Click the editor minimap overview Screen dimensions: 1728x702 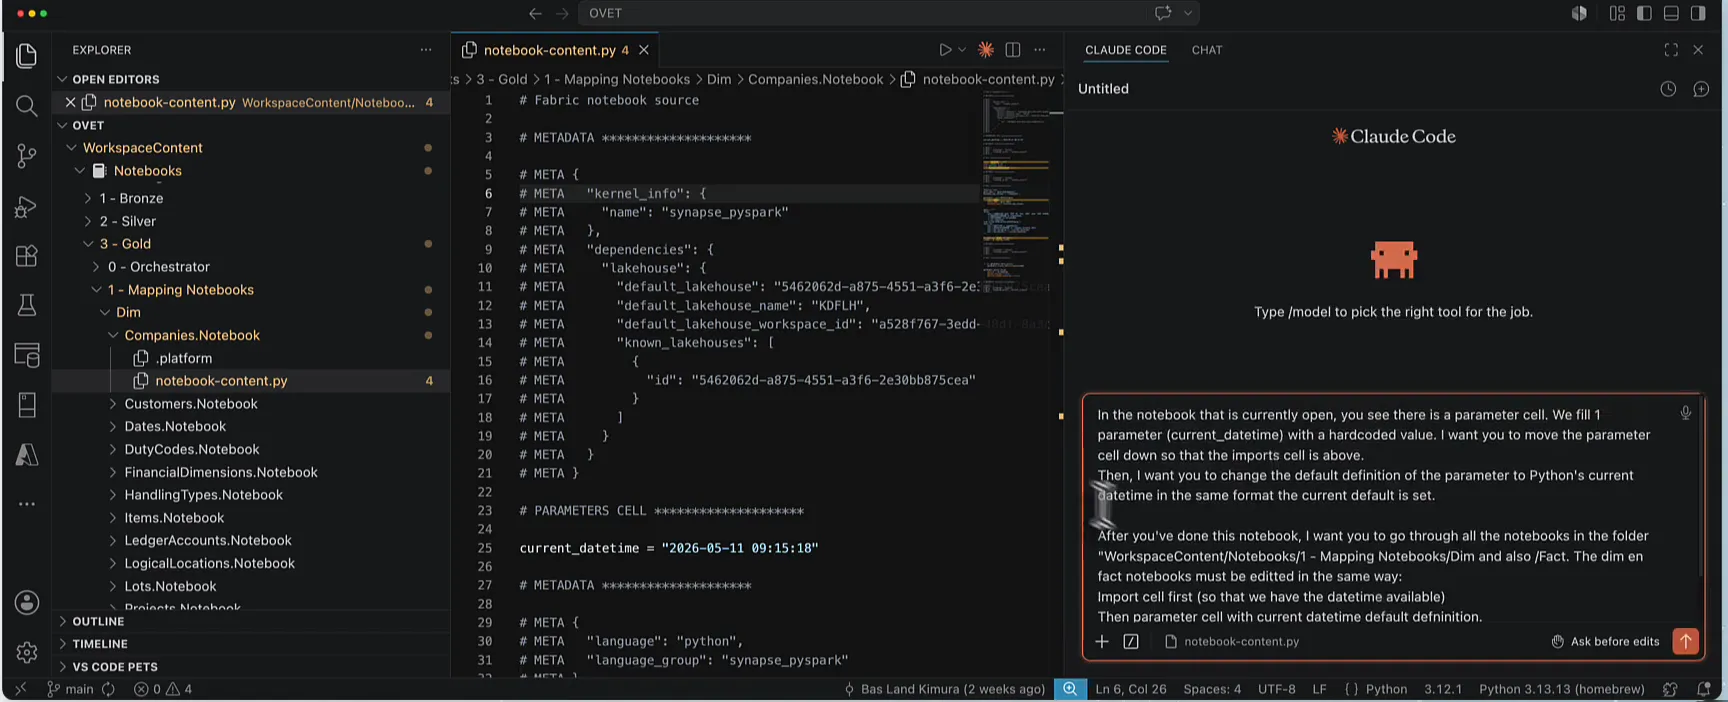[1016, 190]
